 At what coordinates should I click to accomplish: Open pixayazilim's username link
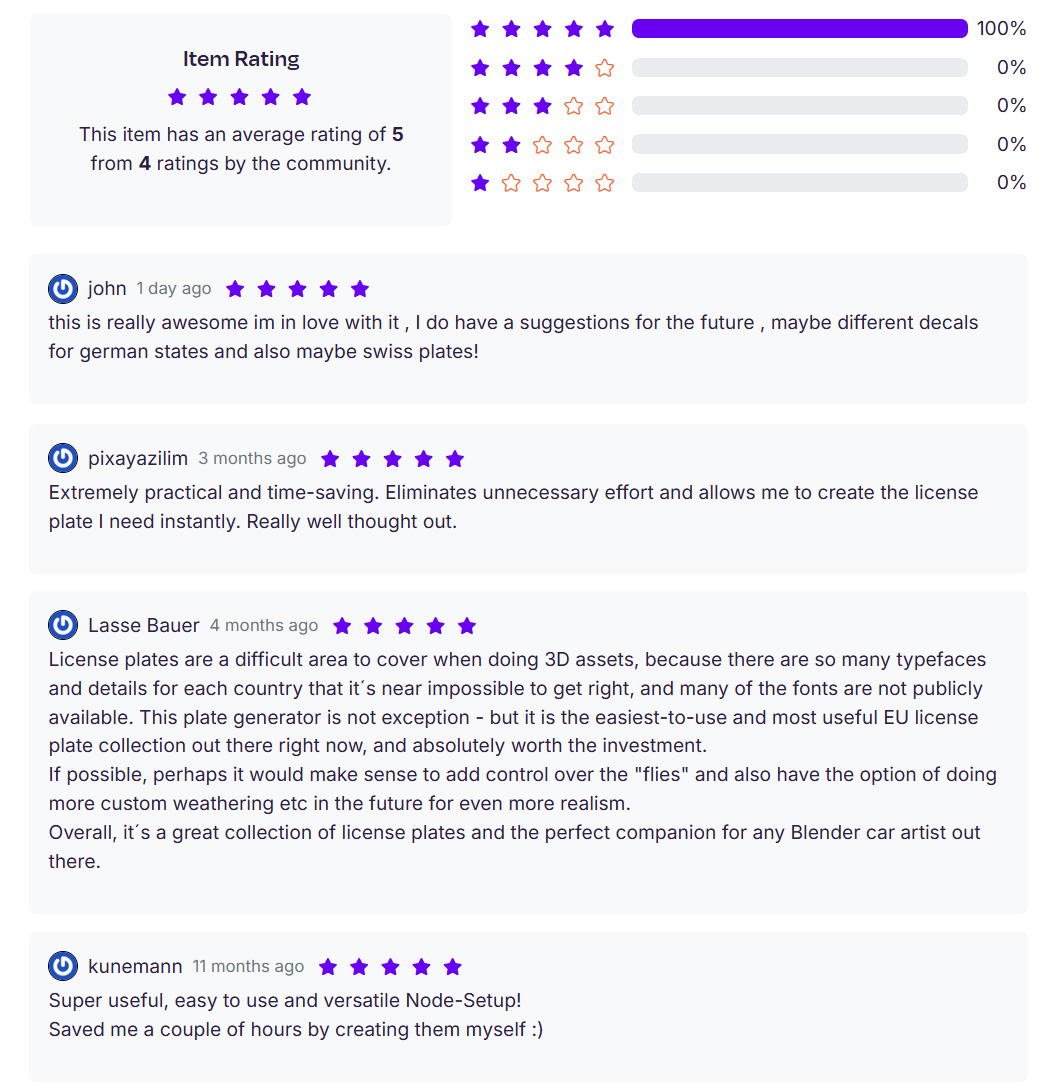coord(138,458)
